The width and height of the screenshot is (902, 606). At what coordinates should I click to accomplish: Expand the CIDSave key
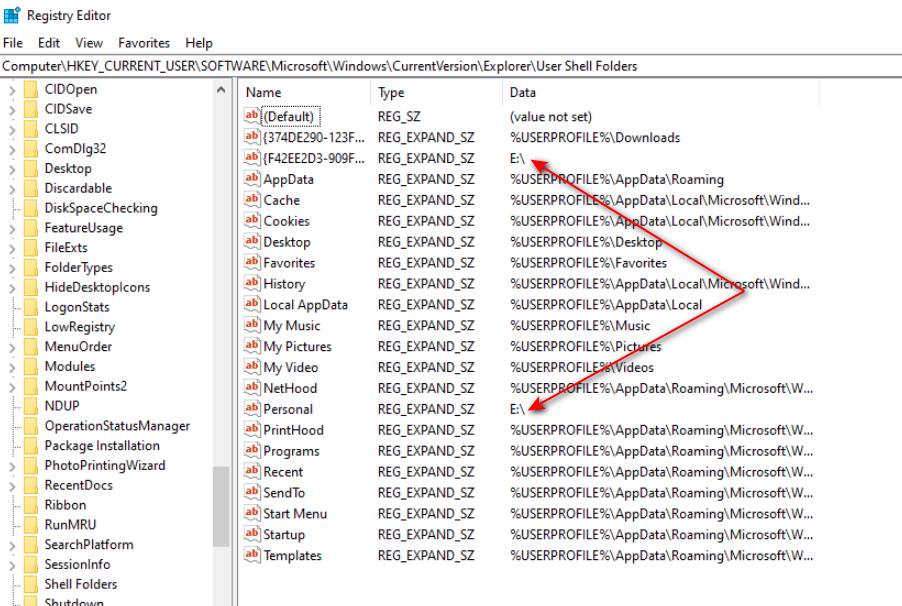12,109
